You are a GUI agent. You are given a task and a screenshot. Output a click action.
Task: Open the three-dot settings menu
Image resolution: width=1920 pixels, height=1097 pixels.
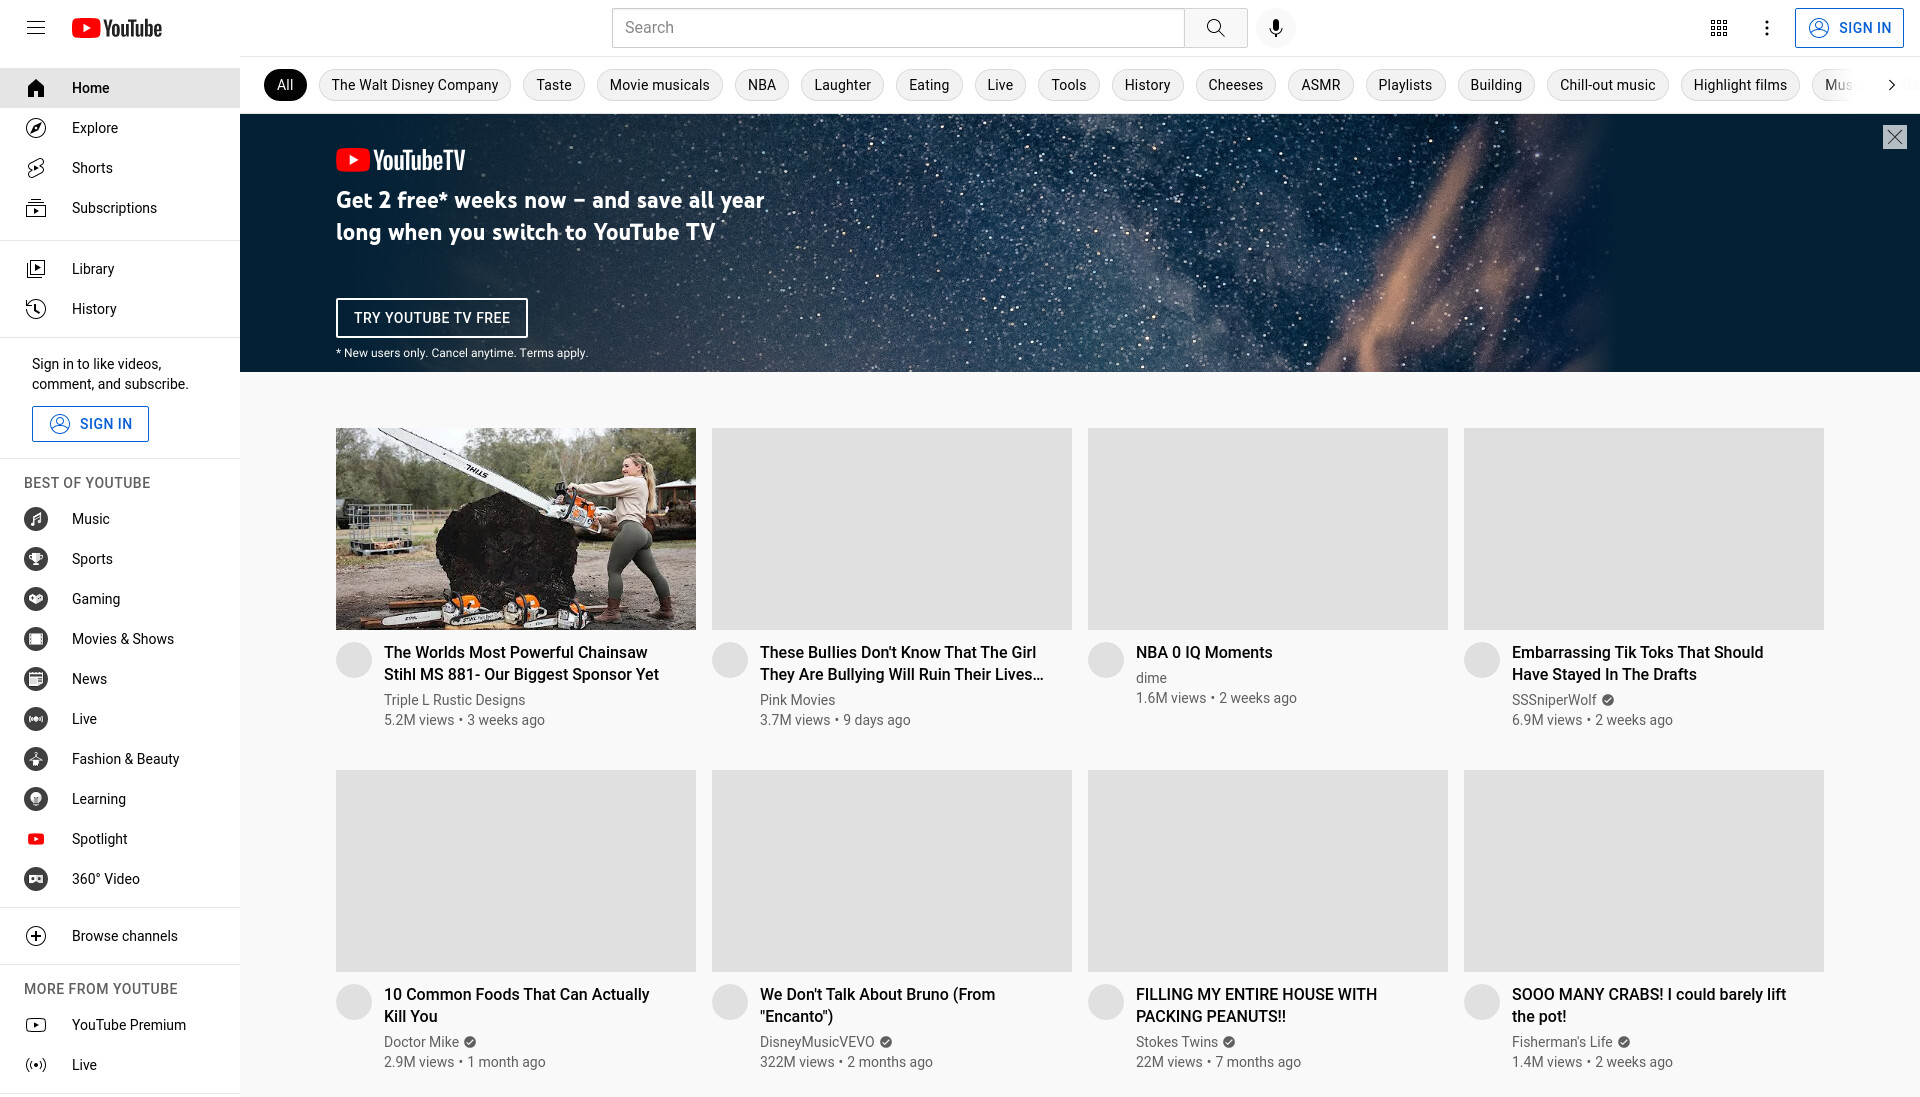coord(1767,28)
